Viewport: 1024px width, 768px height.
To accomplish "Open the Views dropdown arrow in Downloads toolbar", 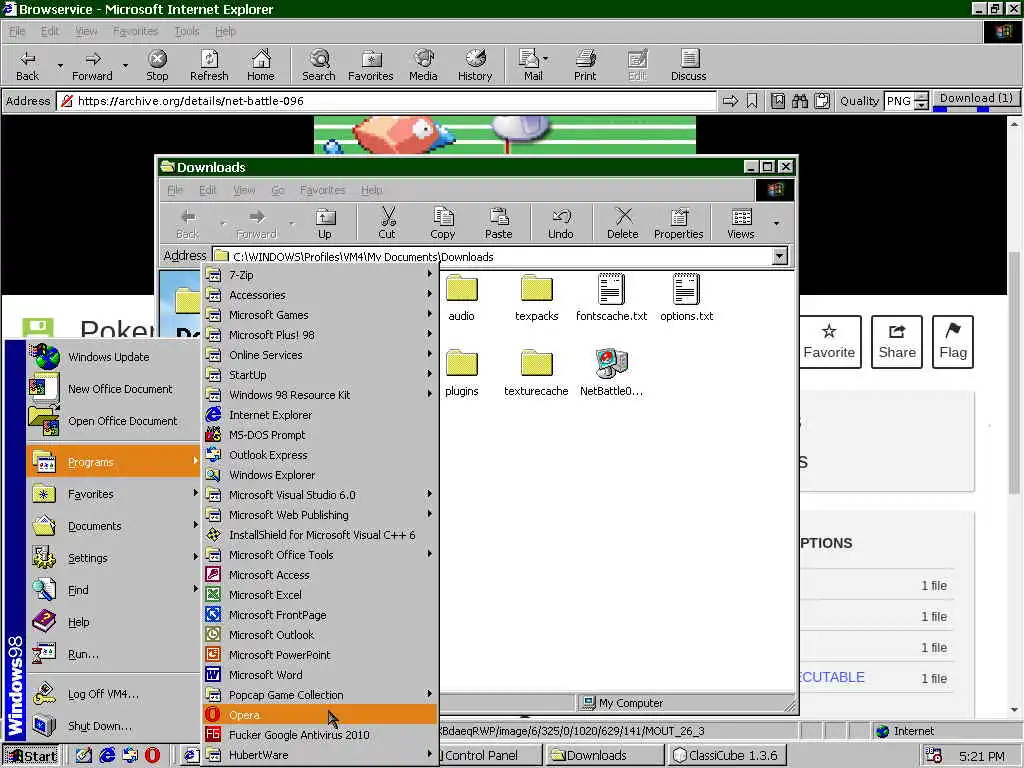I will tap(776, 224).
